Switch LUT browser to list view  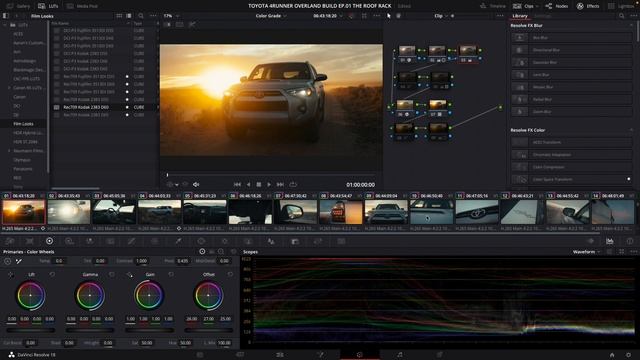click(129, 16)
